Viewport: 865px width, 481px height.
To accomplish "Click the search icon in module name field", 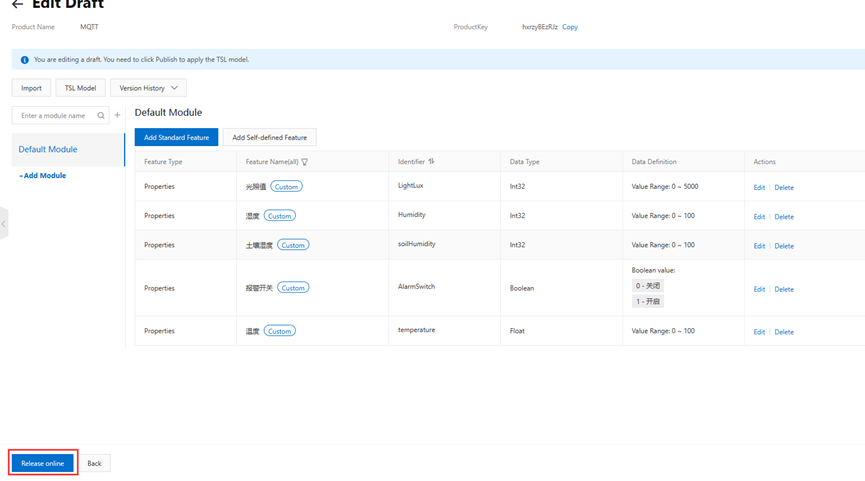I will point(101,116).
